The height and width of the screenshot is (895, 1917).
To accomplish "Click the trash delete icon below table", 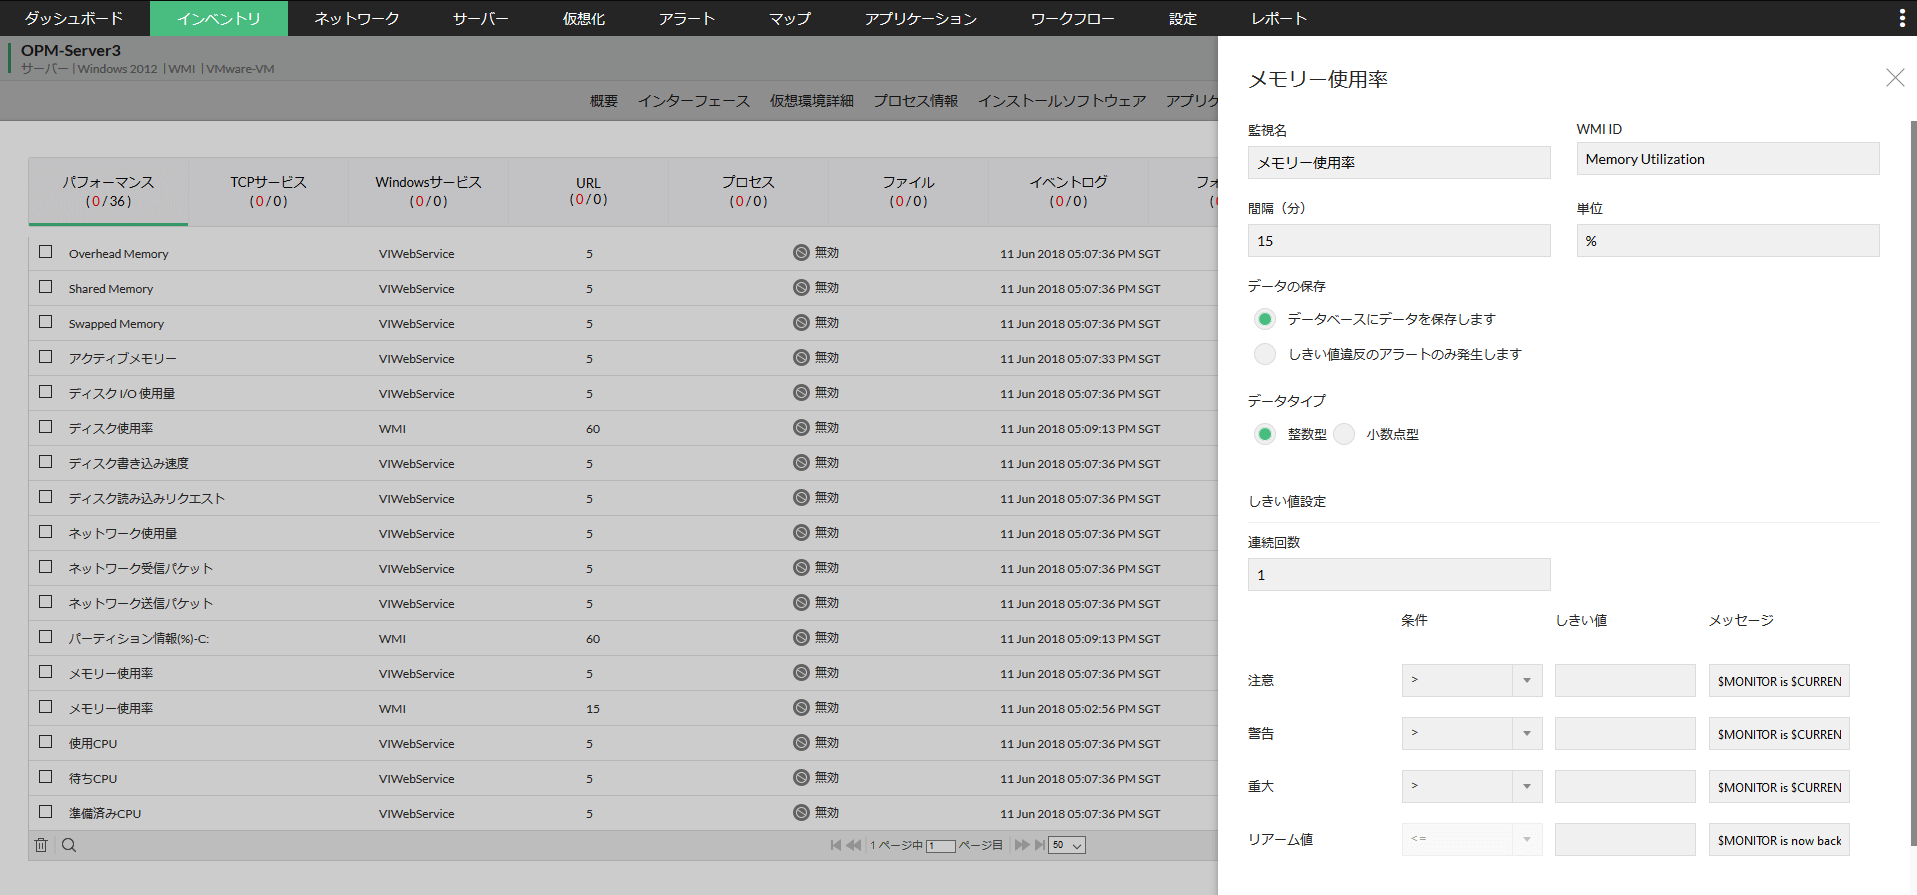I will tap(41, 845).
